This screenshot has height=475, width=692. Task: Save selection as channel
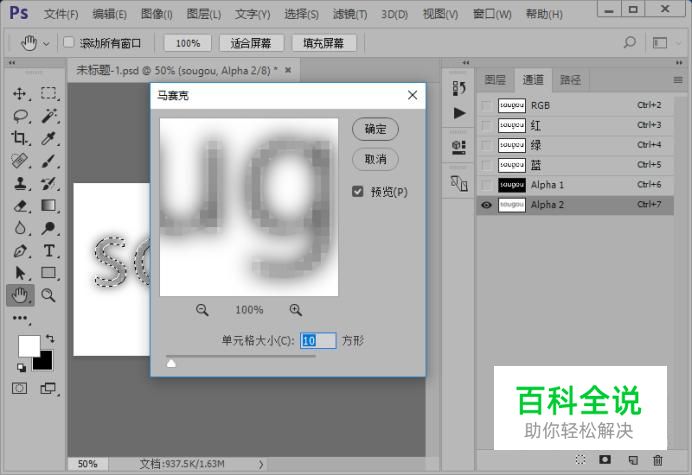tap(605, 460)
